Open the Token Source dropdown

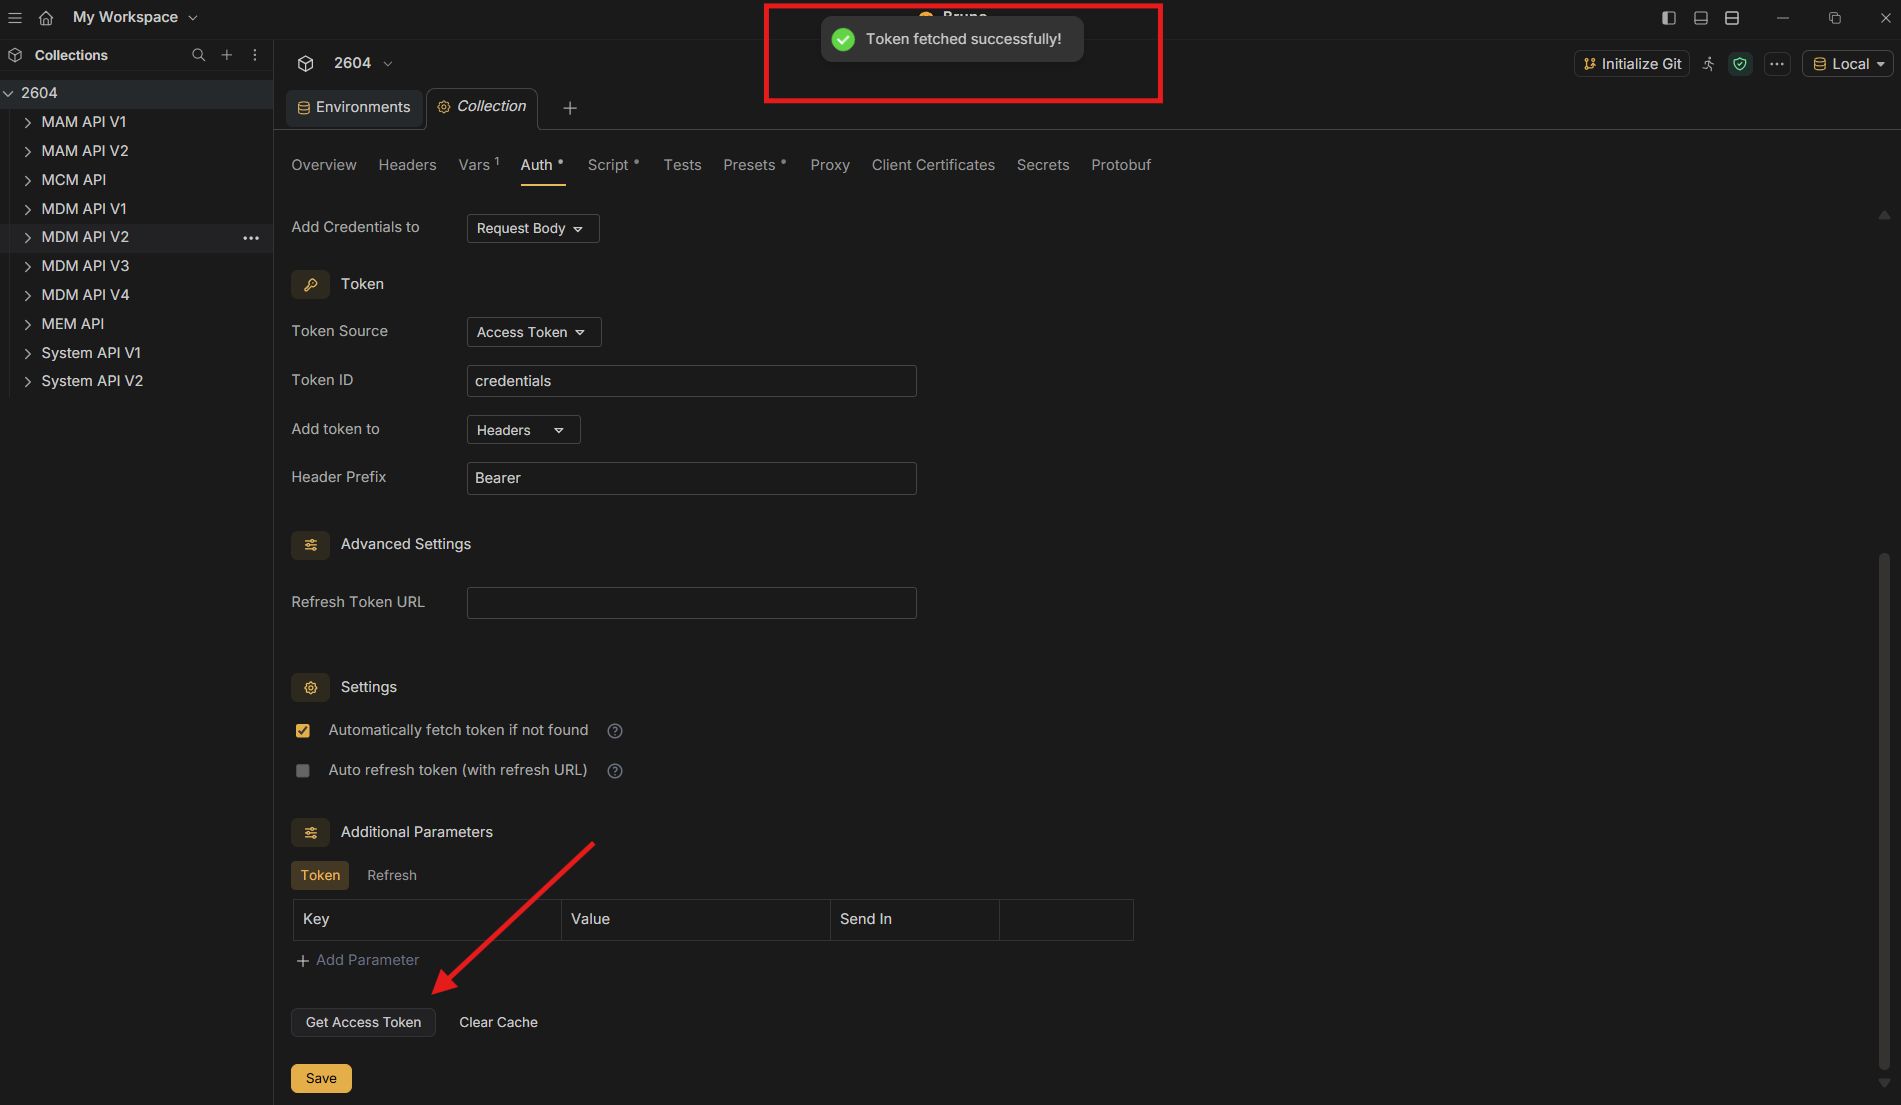click(x=534, y=332)
